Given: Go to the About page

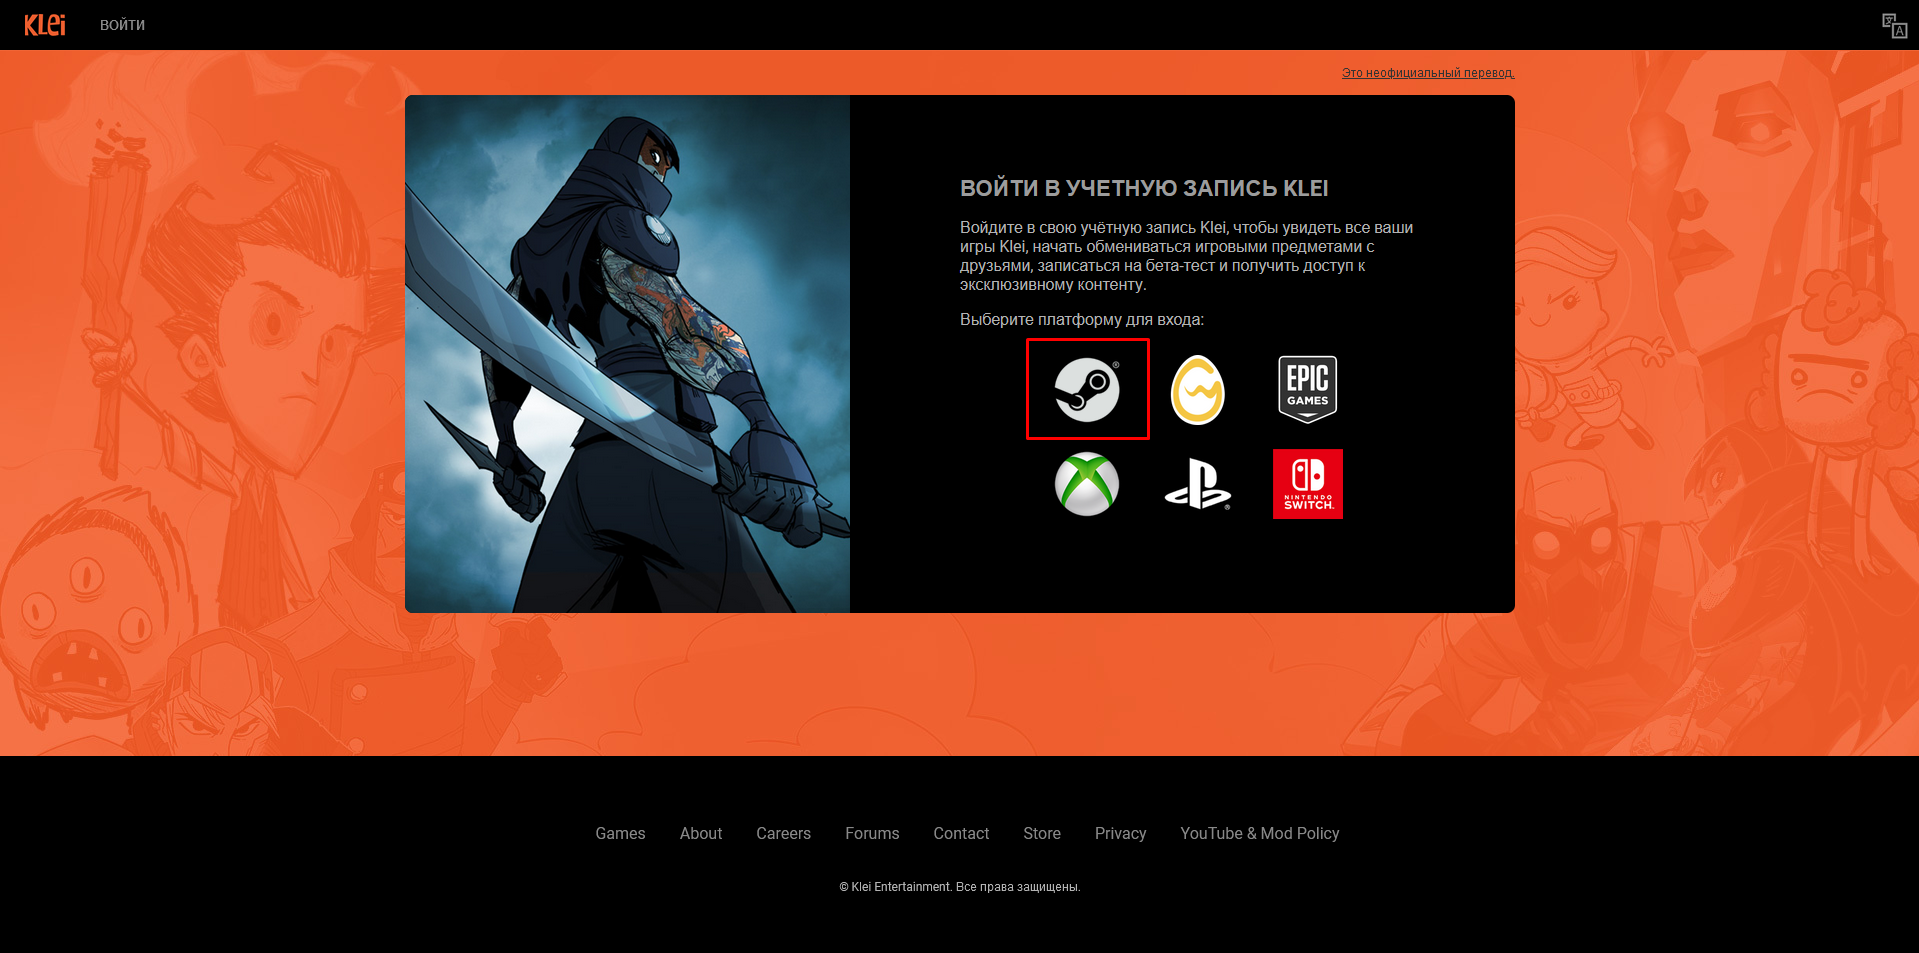Looking at the screenshot, I should pyautogui.click(x=701, y=833).
